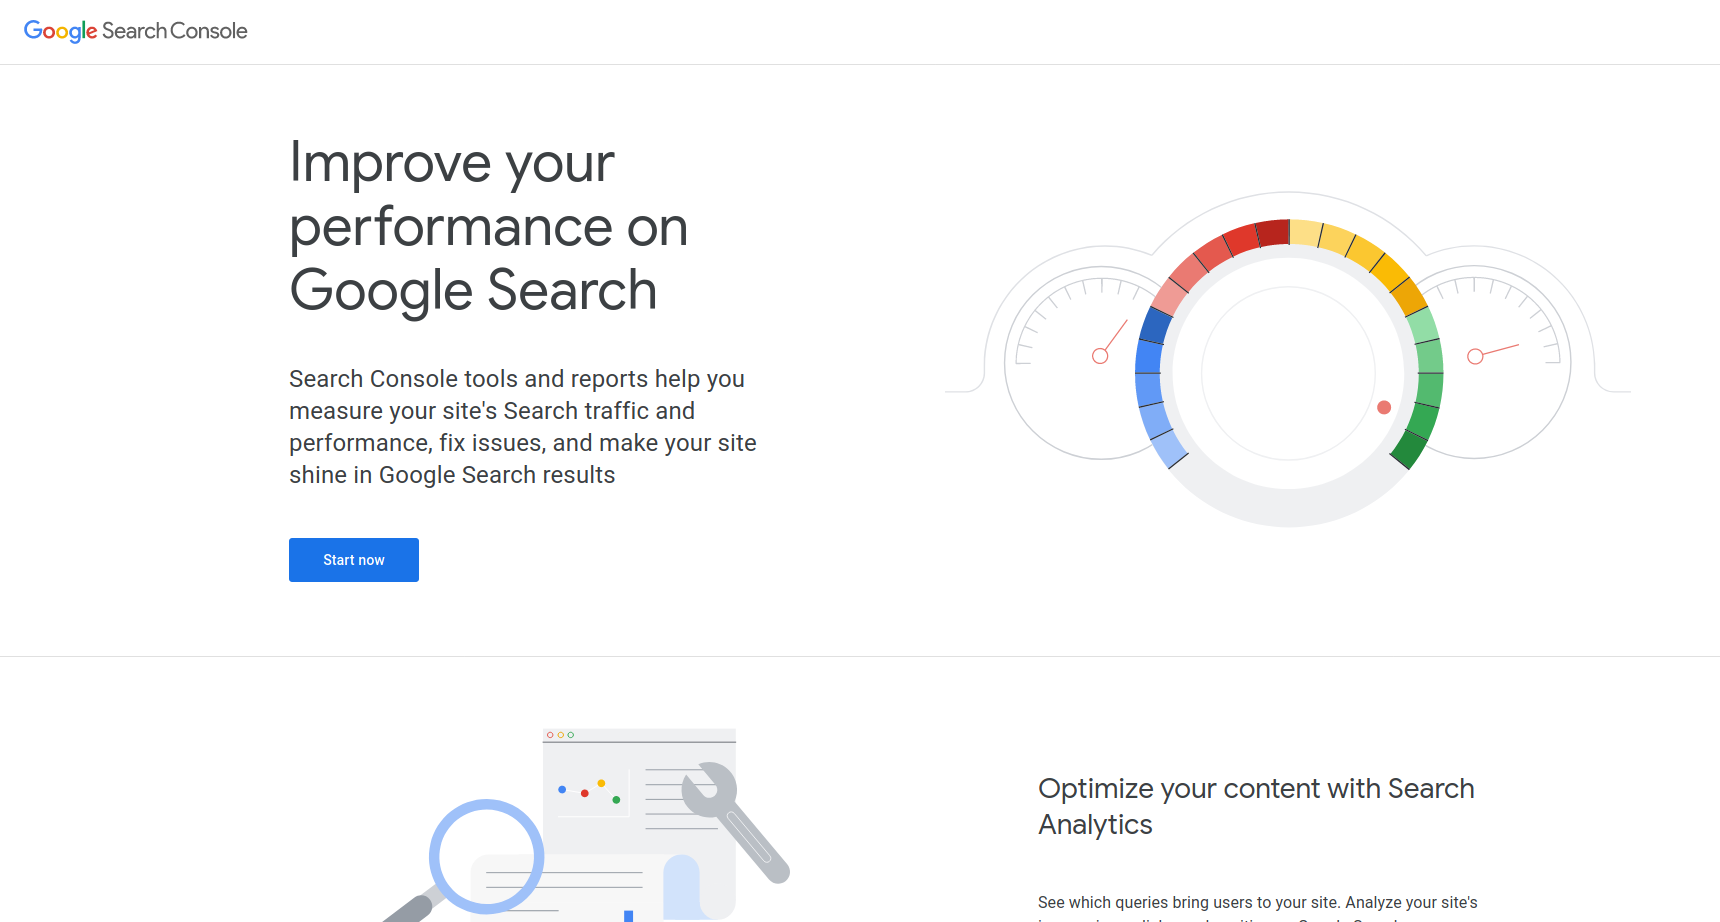The height and width of the screenshot is (922, 1720).
Task: Click the Google Search Console logo
Action: coord(135,31)
